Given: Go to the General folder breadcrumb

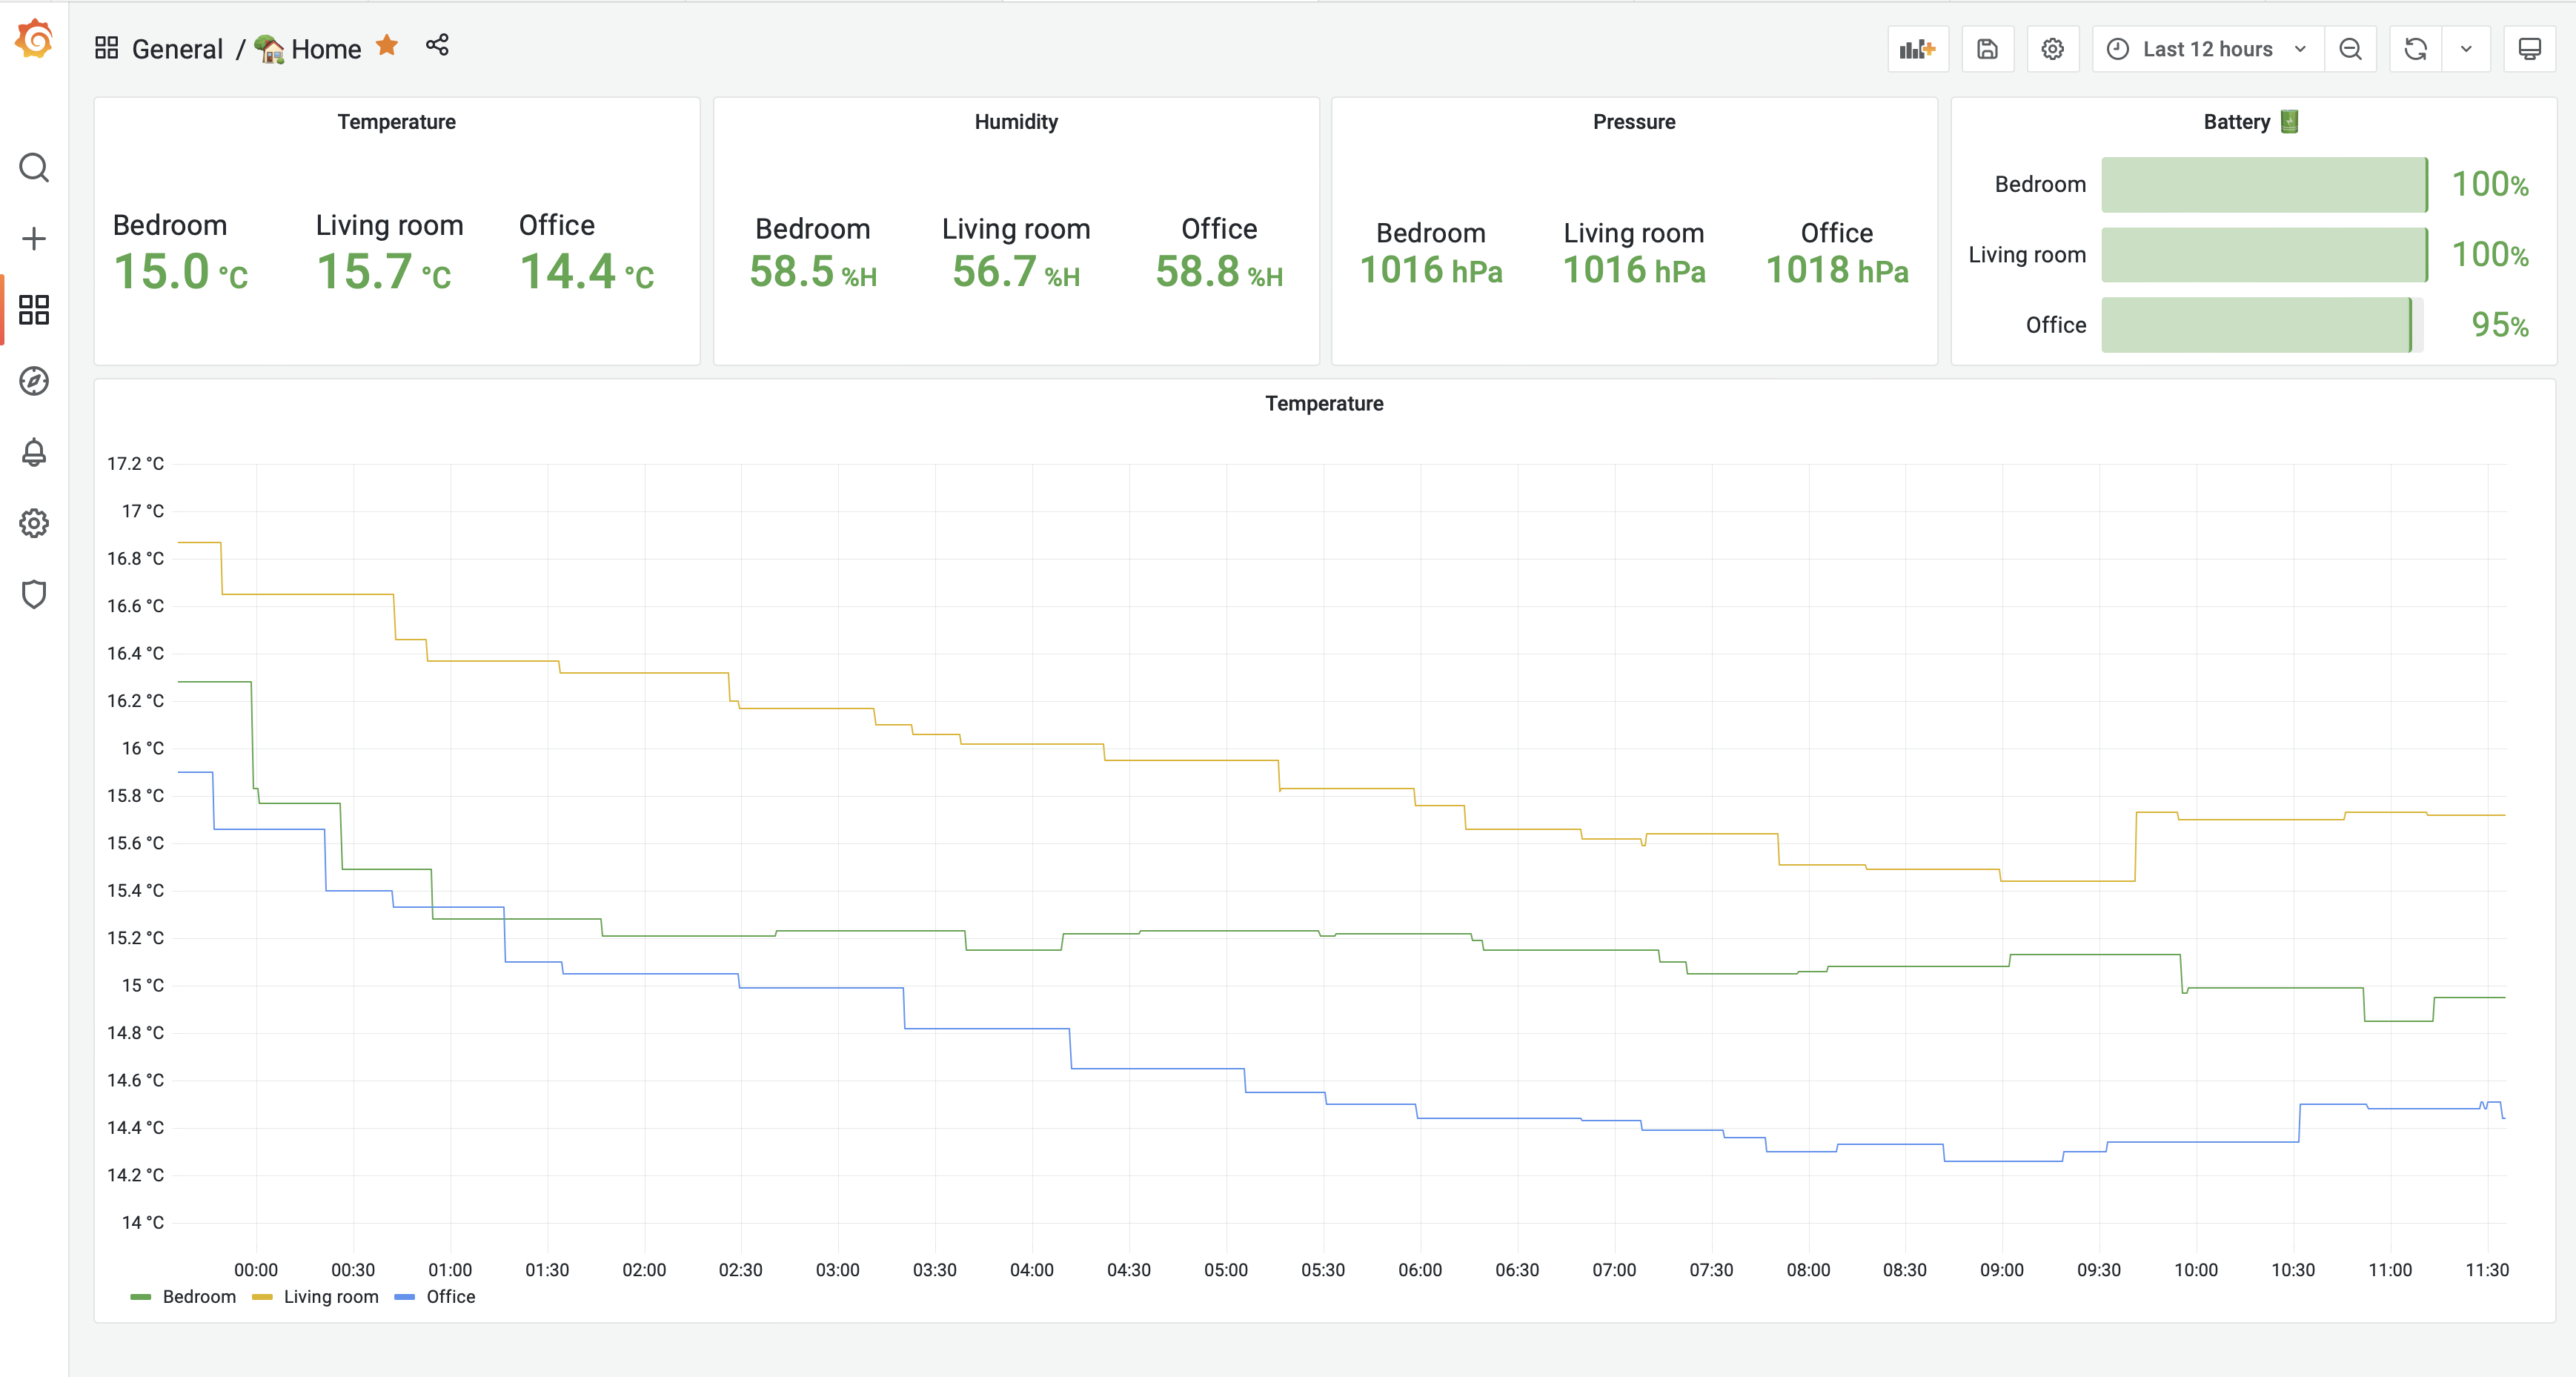Looking at the screenshot, I should click(x=177, y=49).
